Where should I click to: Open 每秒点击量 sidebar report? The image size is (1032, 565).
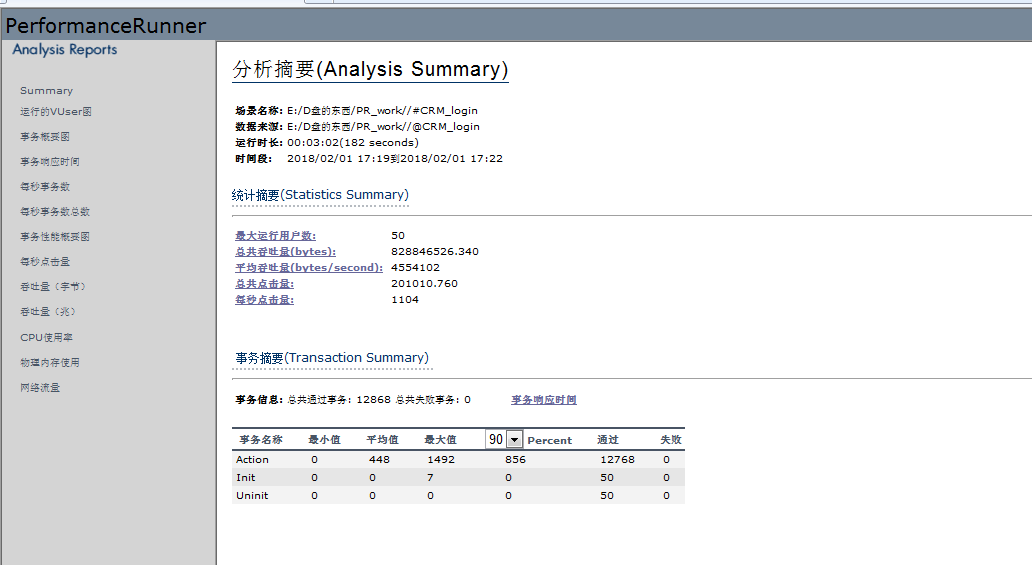coord(45,262)
